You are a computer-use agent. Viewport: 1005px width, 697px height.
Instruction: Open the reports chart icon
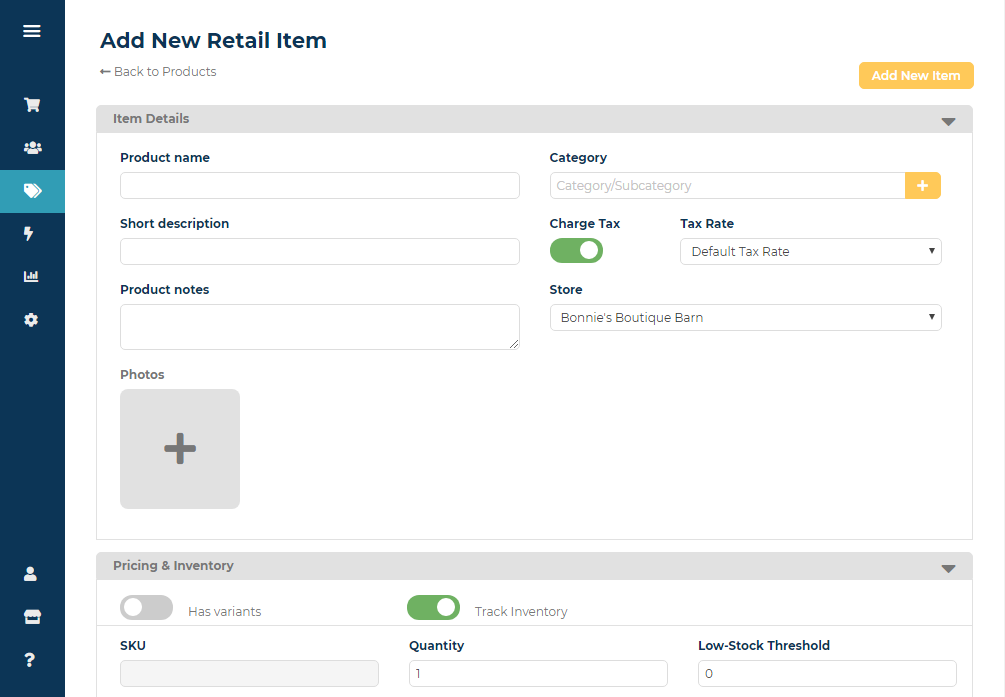[x=31, y=277]
